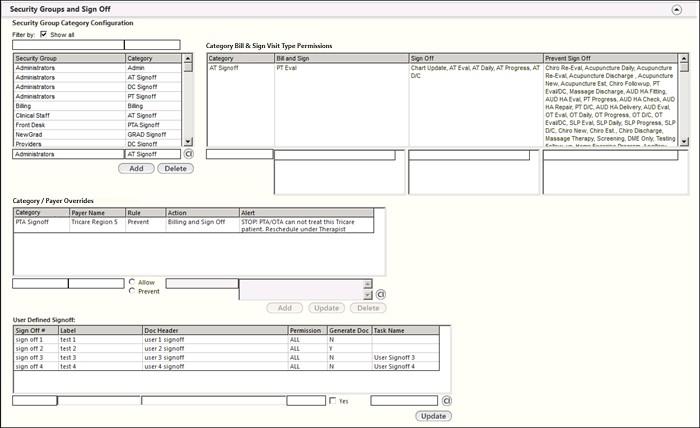
Task: Select Administrators DC Signoff row
Action: point(98,87)
